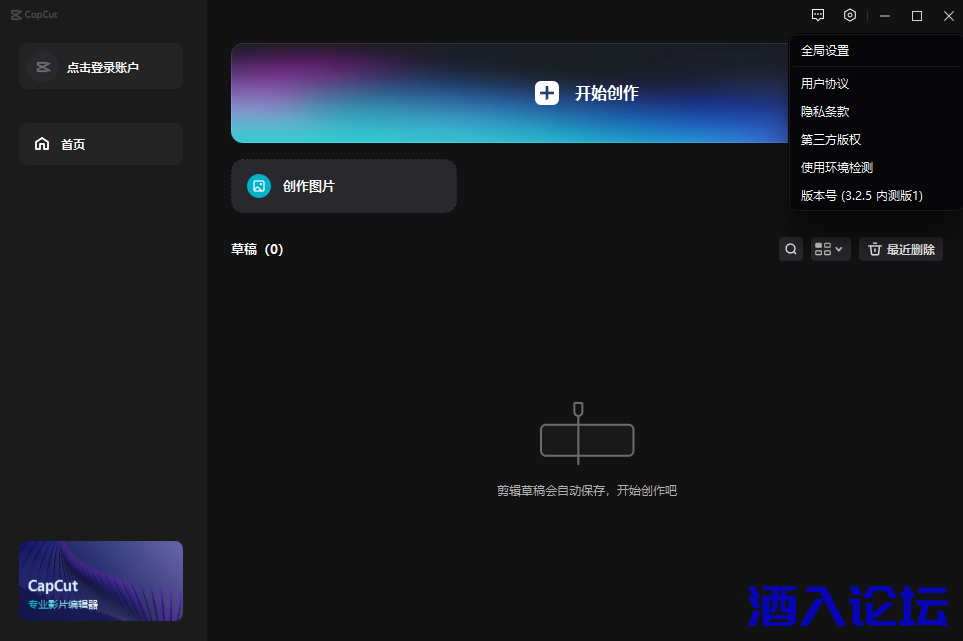Open 最近删除 recently deleted drafts
The height and width of the screenshot is (641, 963).
[908, 248]
